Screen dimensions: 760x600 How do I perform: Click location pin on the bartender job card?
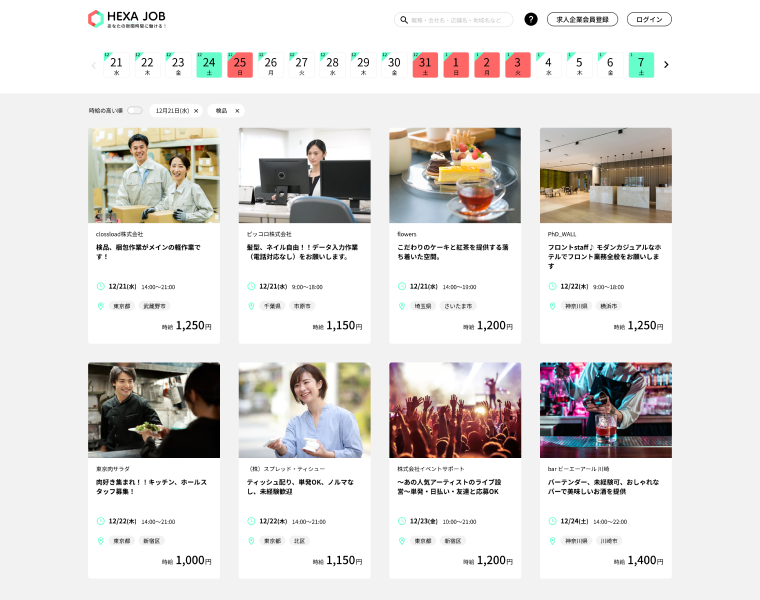(552, 541)
